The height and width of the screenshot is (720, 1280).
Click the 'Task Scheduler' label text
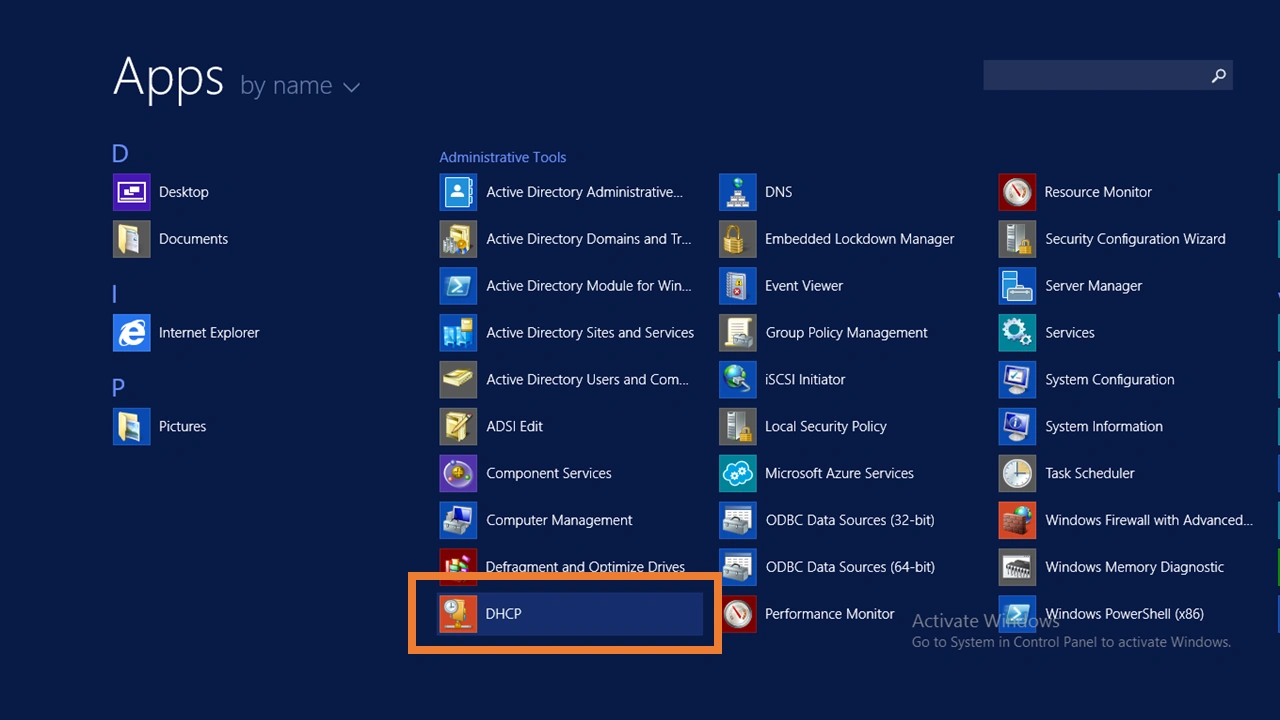pyautogui.click(x=1090, y=473)
